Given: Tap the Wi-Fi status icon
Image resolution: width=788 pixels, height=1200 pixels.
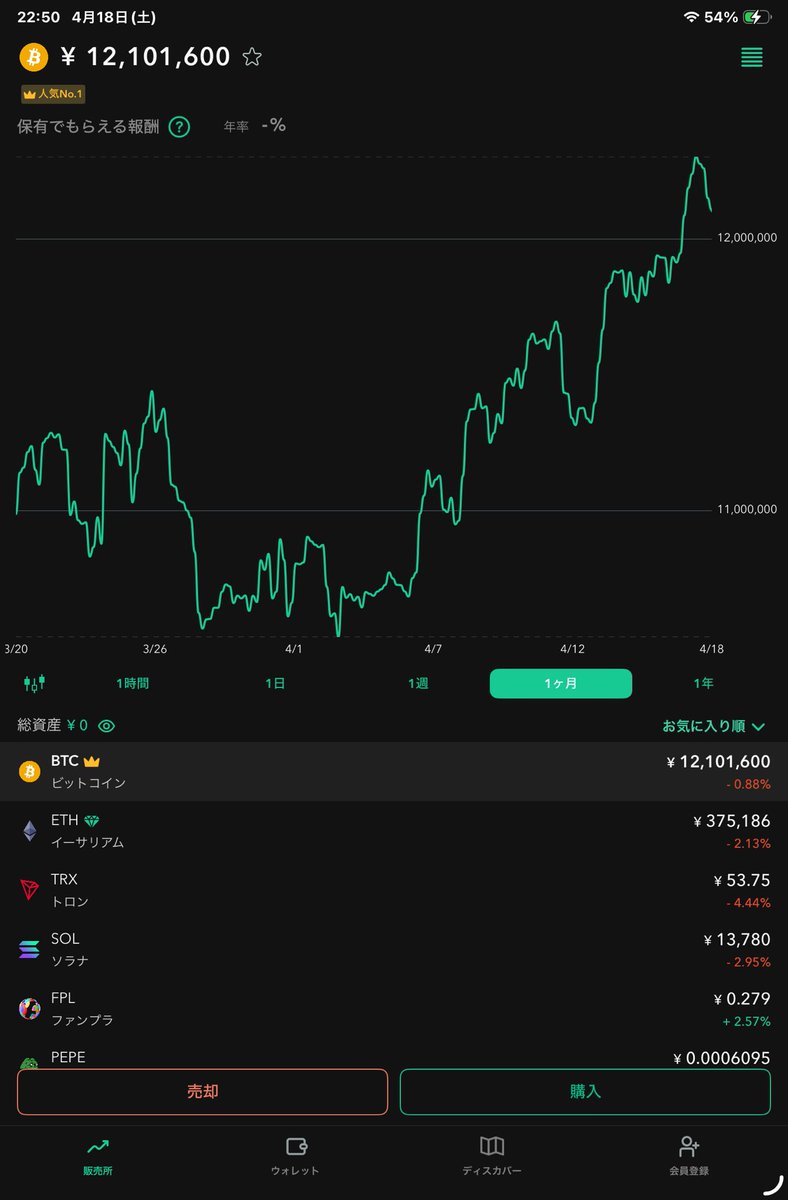Looking at the screenshot, I should tap(691, 17).
